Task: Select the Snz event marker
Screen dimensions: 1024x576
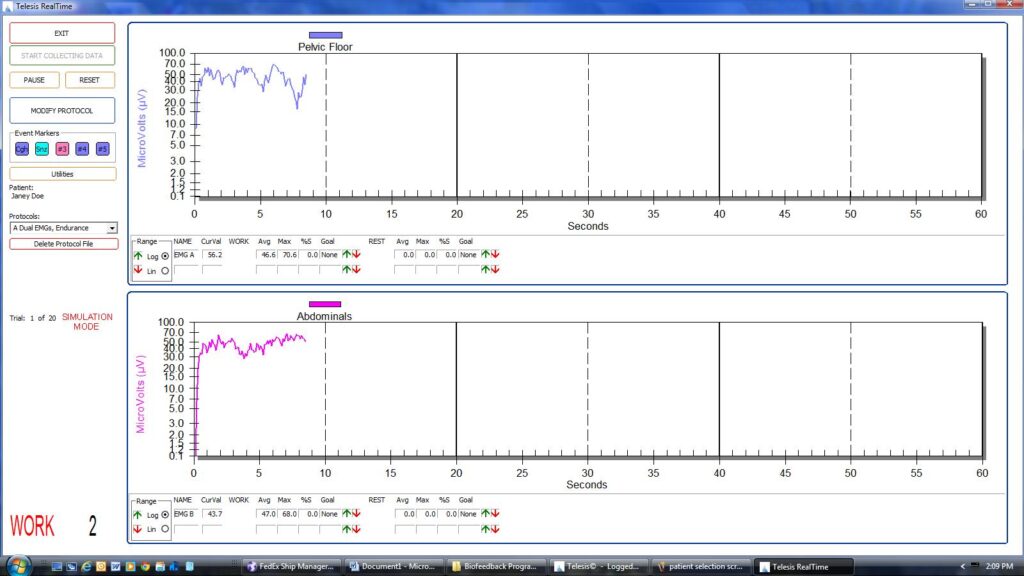Action: [x=41, y=148]
